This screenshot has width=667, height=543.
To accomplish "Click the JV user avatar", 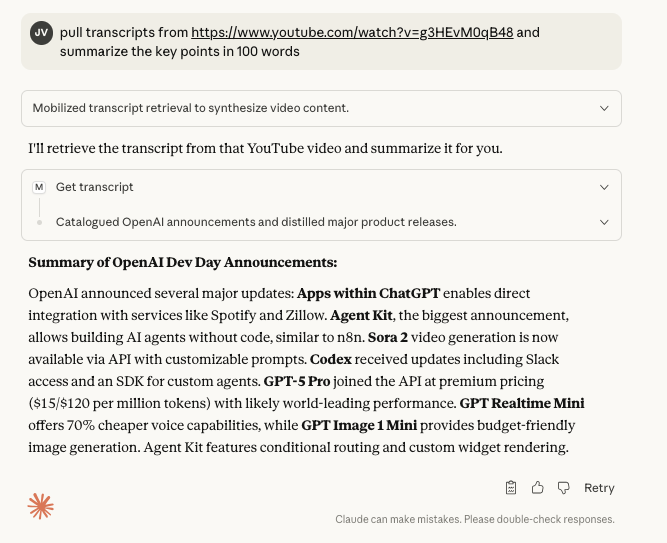I will pos(41,33).
